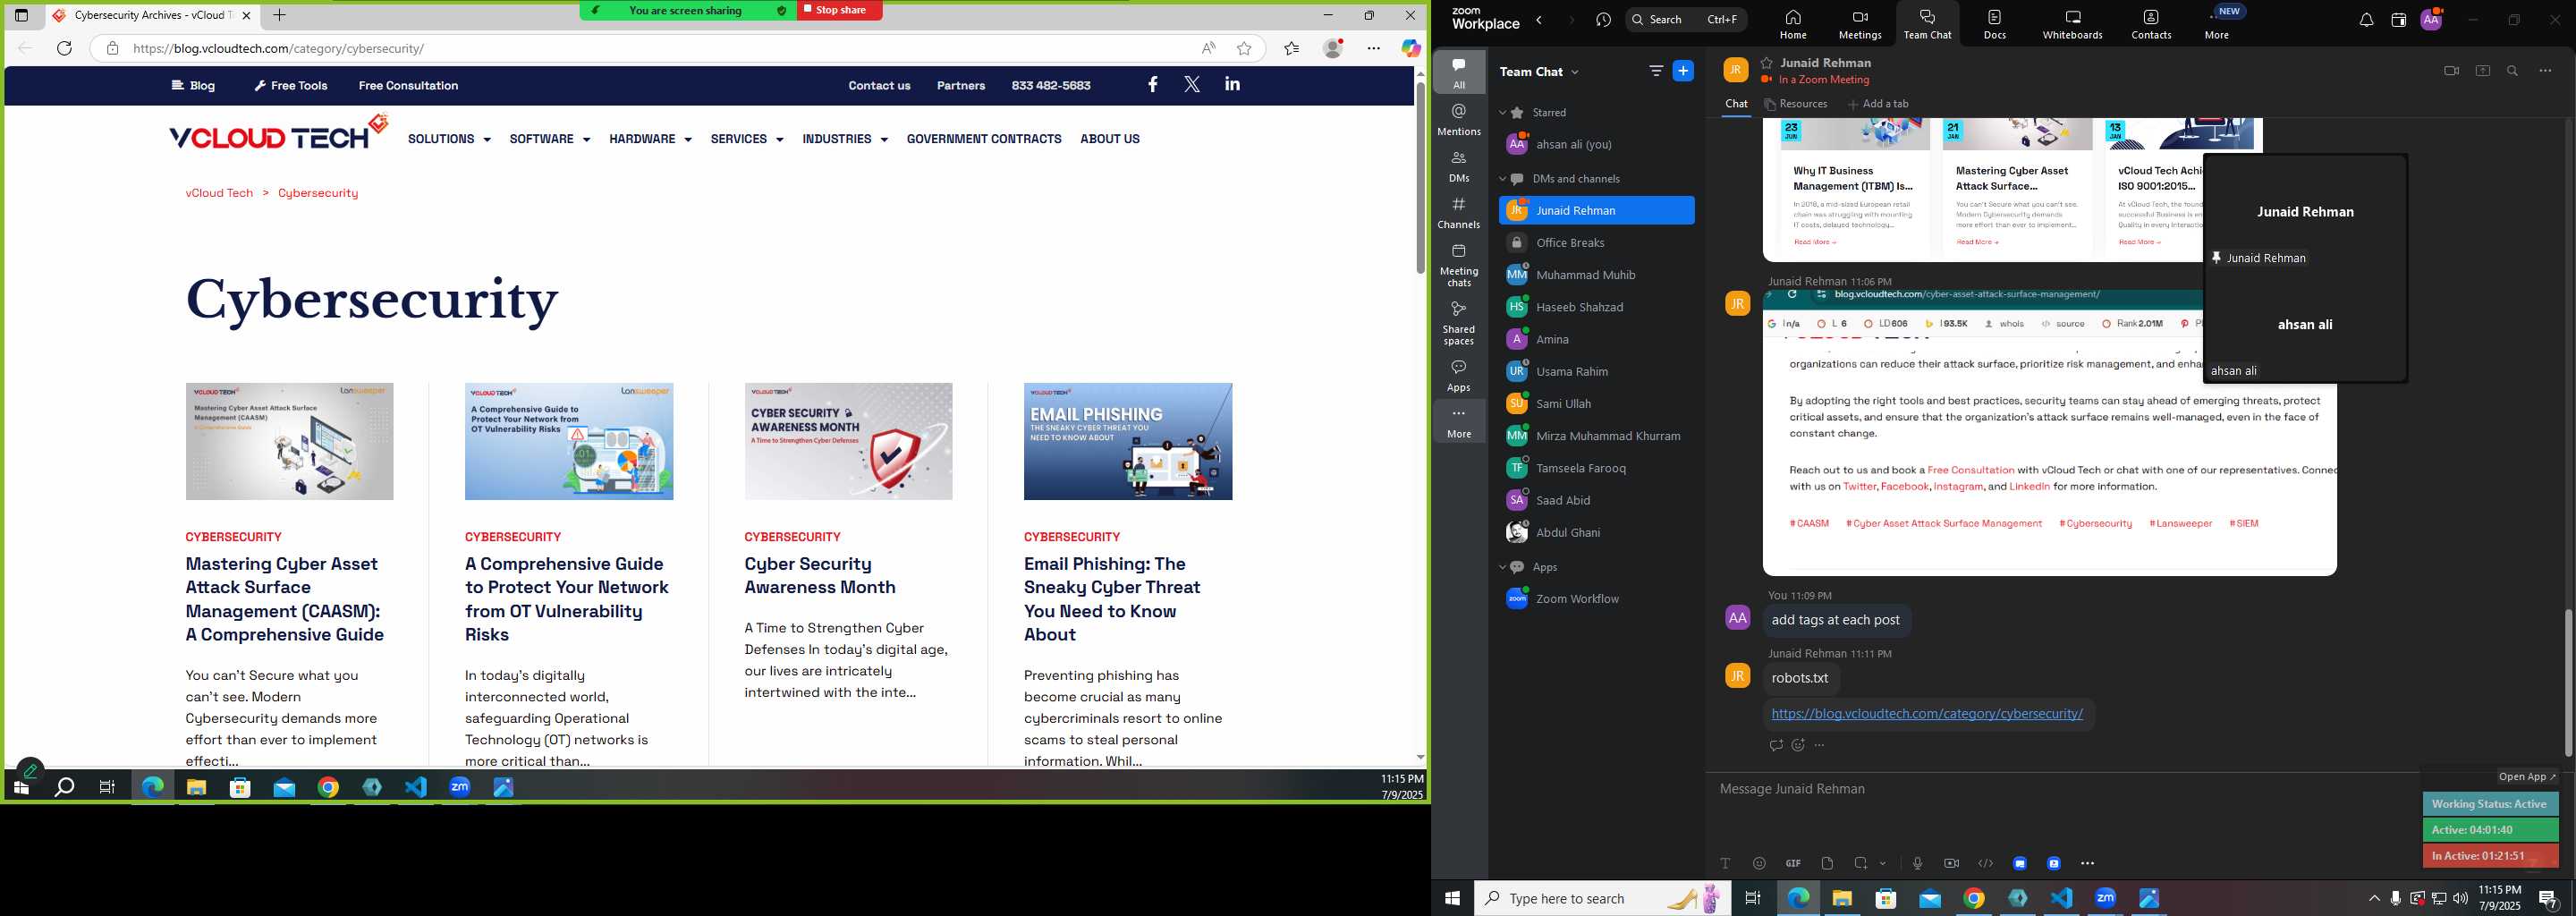Search within the Junaid Rehman chat
This screenshot has height=916, width=2576.
point(2512,71)
